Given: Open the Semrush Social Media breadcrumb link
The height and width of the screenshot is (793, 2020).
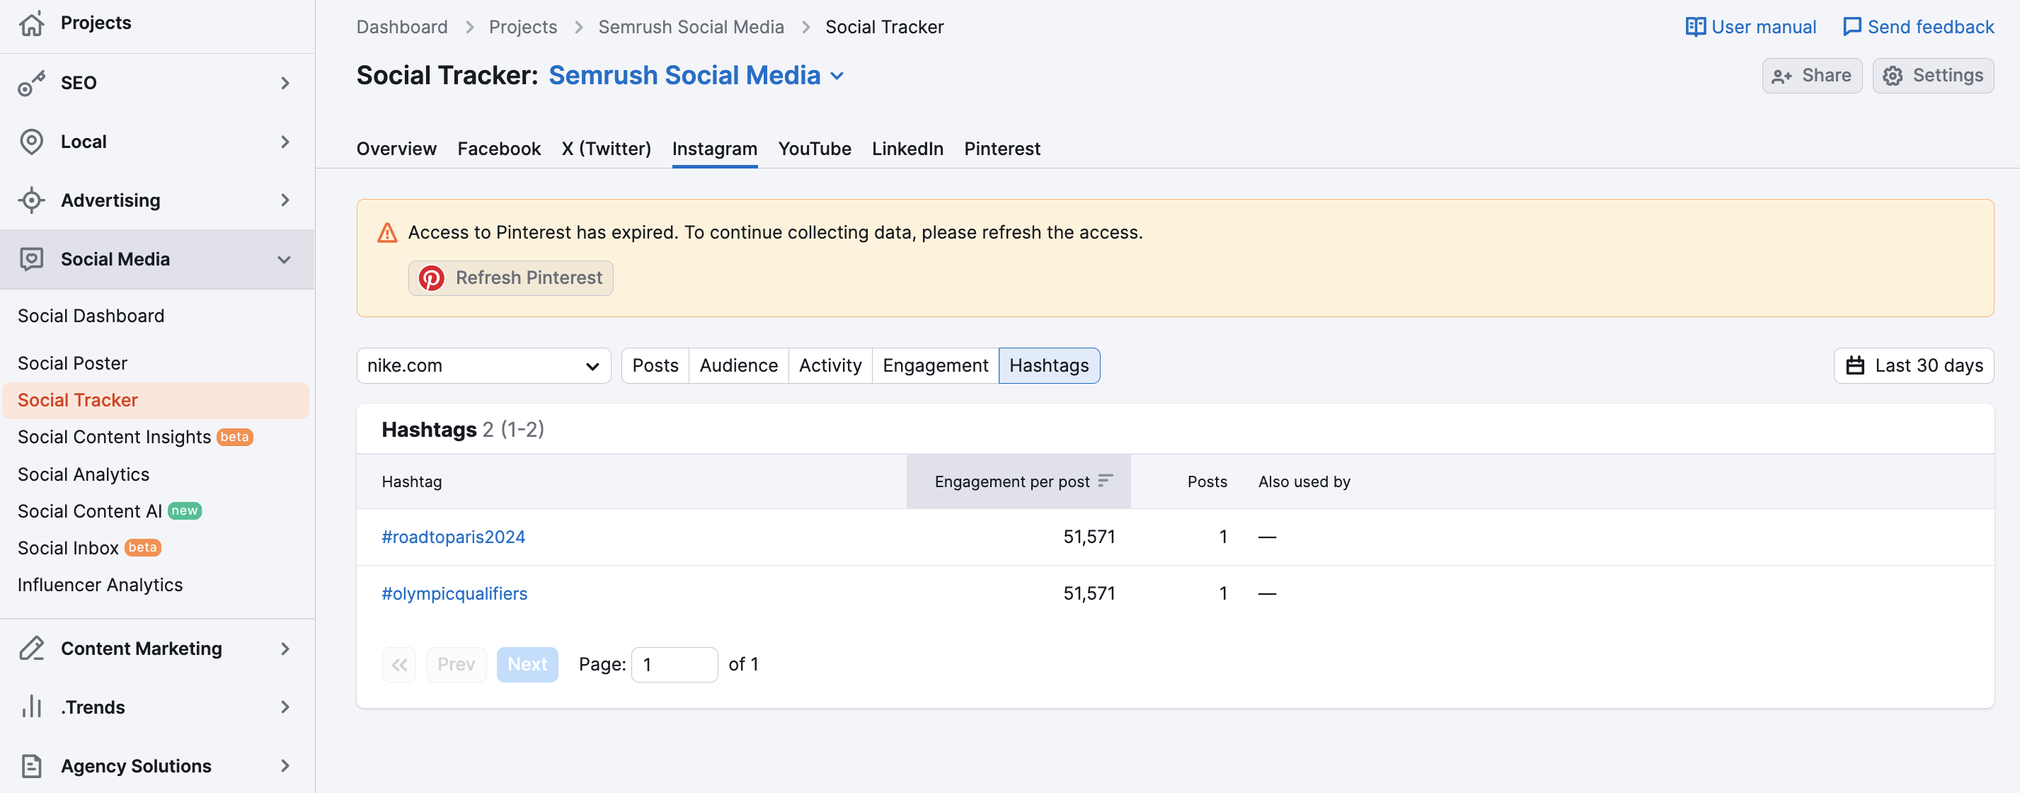Looking at the screenshot, I should (691, 27).
